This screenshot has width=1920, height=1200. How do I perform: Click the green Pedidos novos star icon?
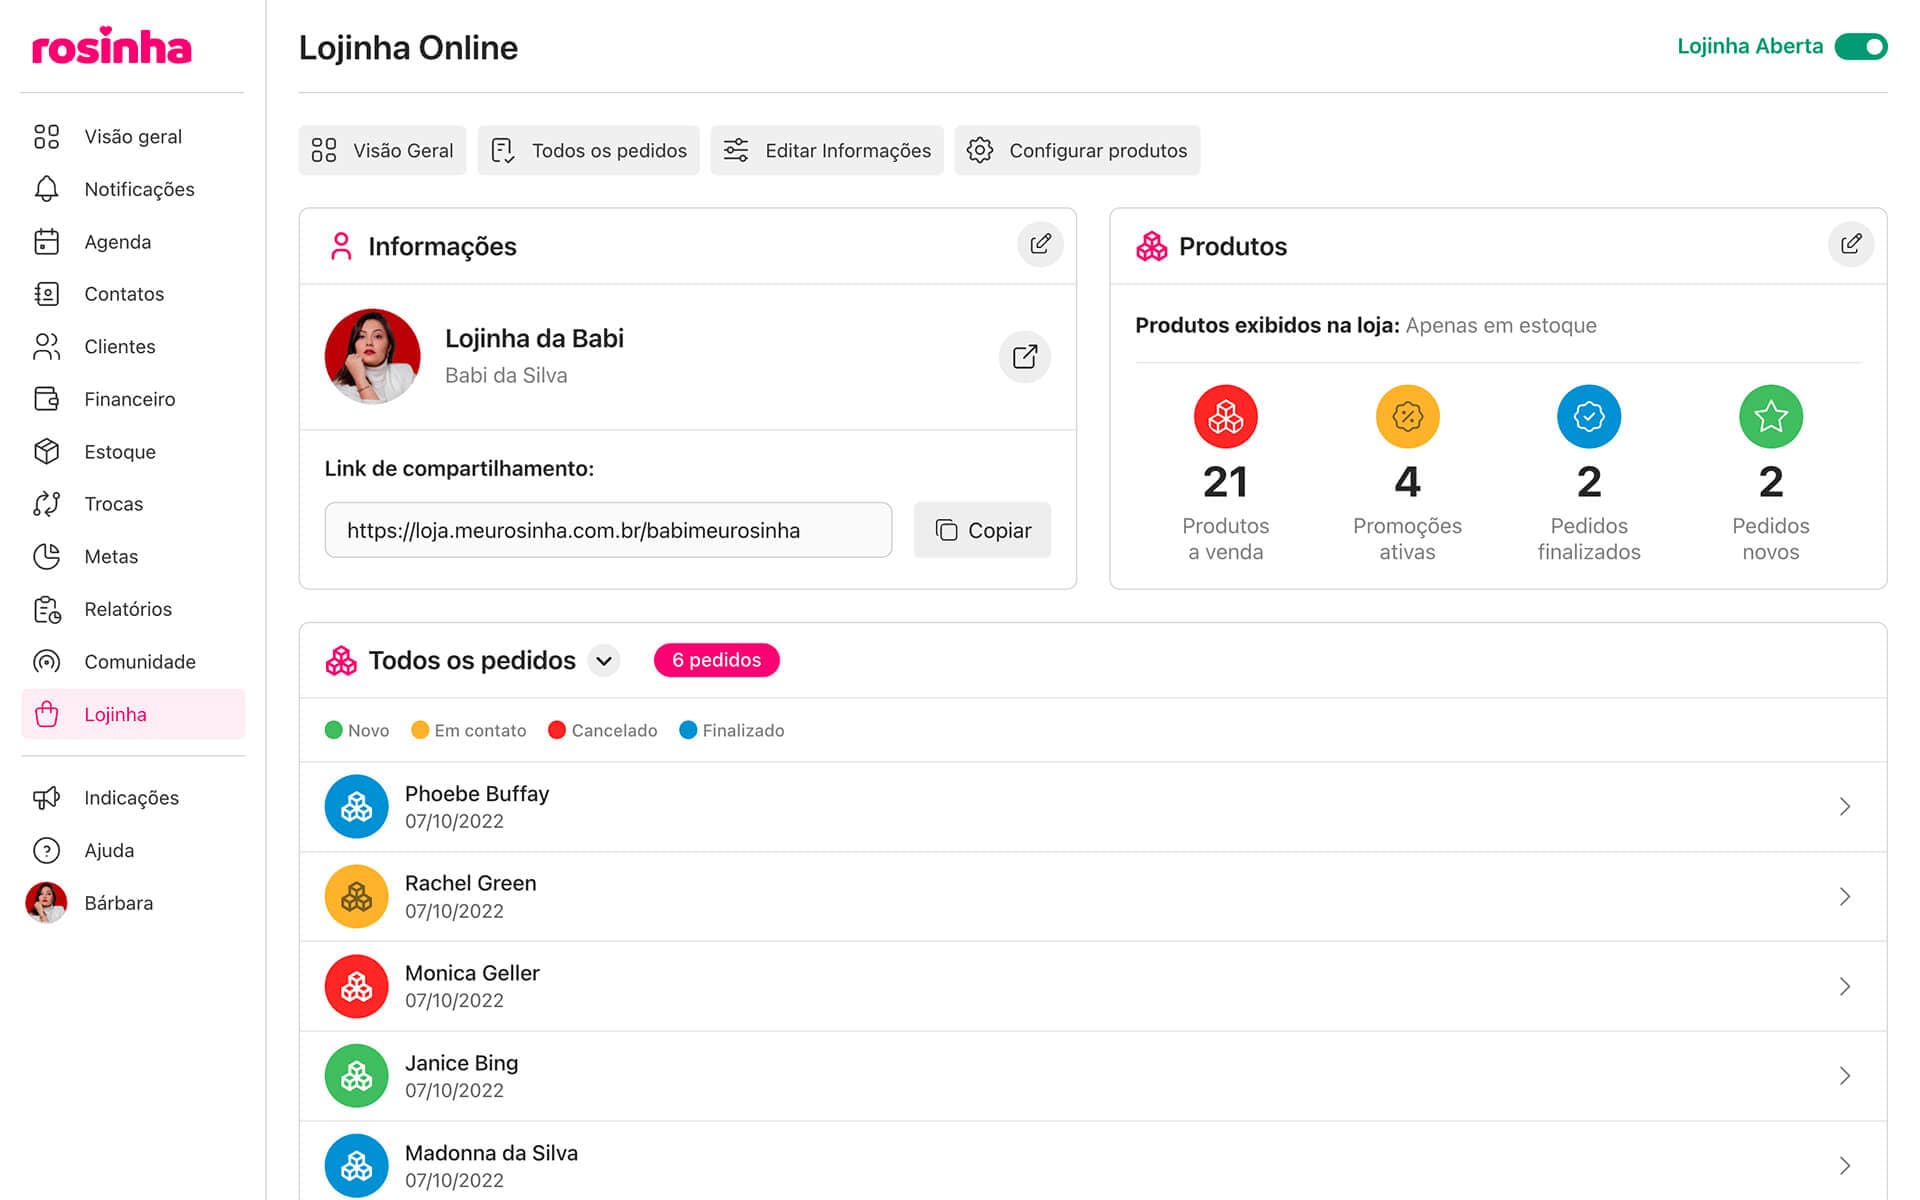coord(1770,416)
